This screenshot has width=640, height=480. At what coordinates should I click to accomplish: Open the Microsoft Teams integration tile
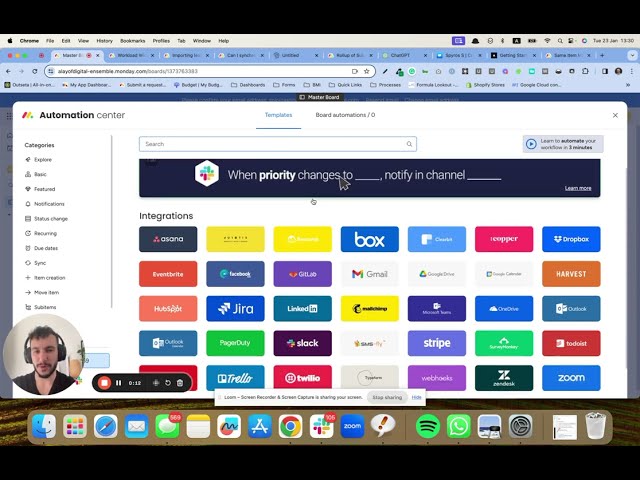point(437,309)
